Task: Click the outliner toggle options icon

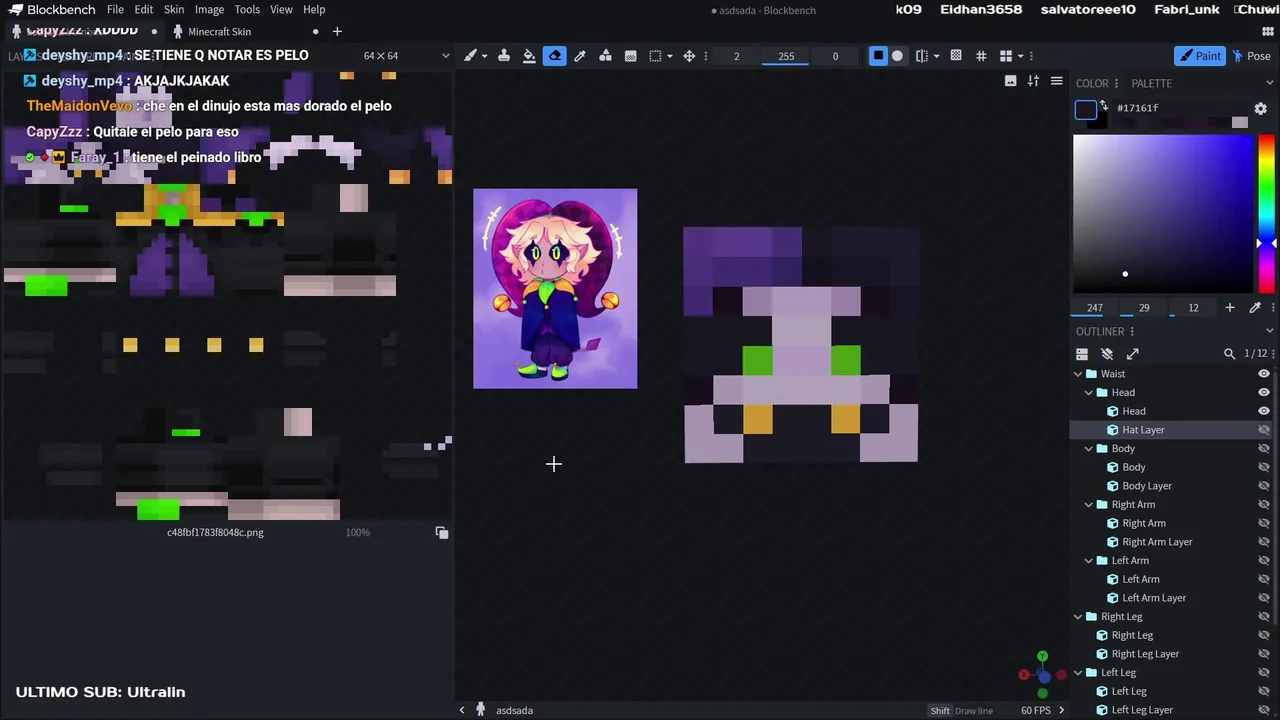Action: pos(1082,354)
